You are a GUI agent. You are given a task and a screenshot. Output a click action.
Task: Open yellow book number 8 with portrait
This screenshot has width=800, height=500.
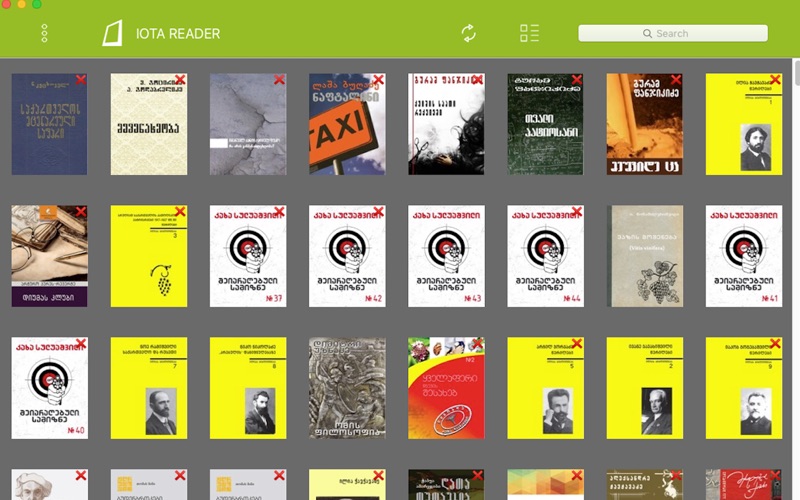[x=248, y=388]
